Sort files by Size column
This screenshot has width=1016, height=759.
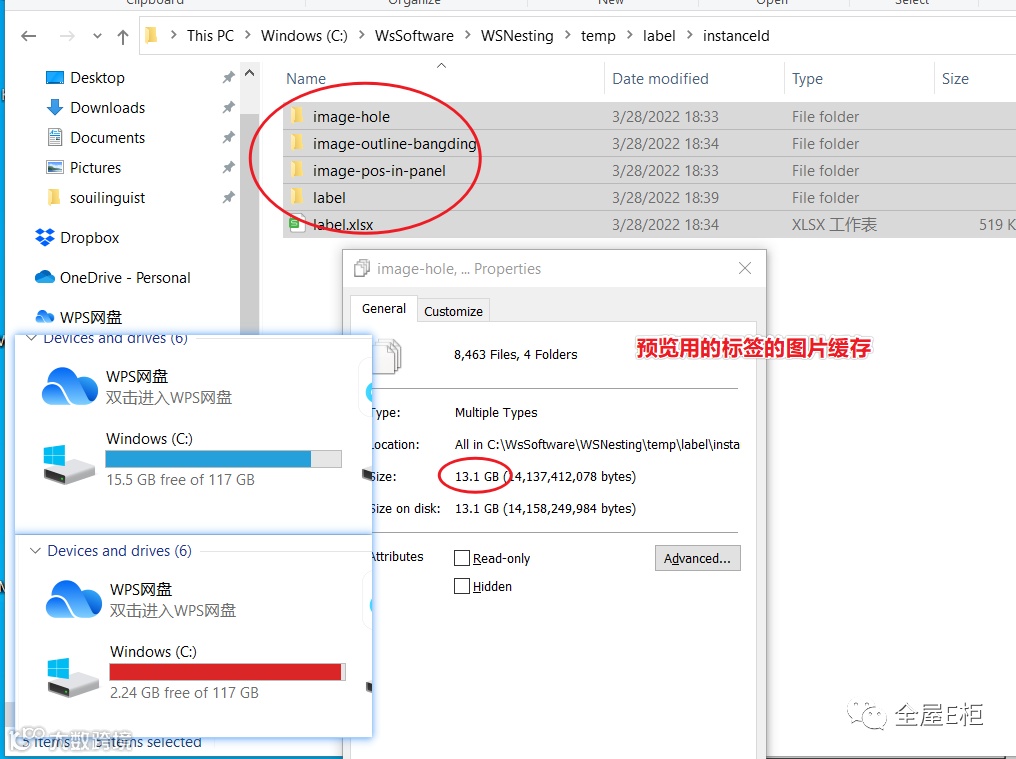coord(955,79)
